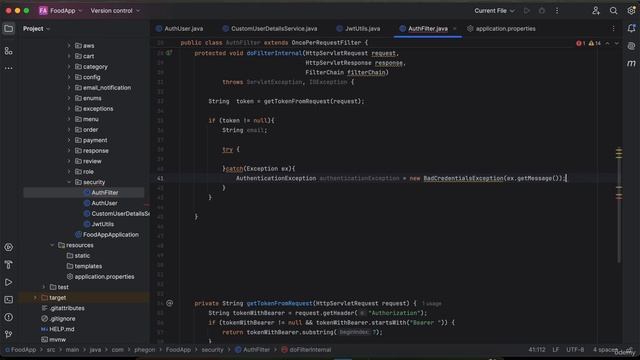
Task: Click the warning count indicator
Action: click(x=594, y=43)
